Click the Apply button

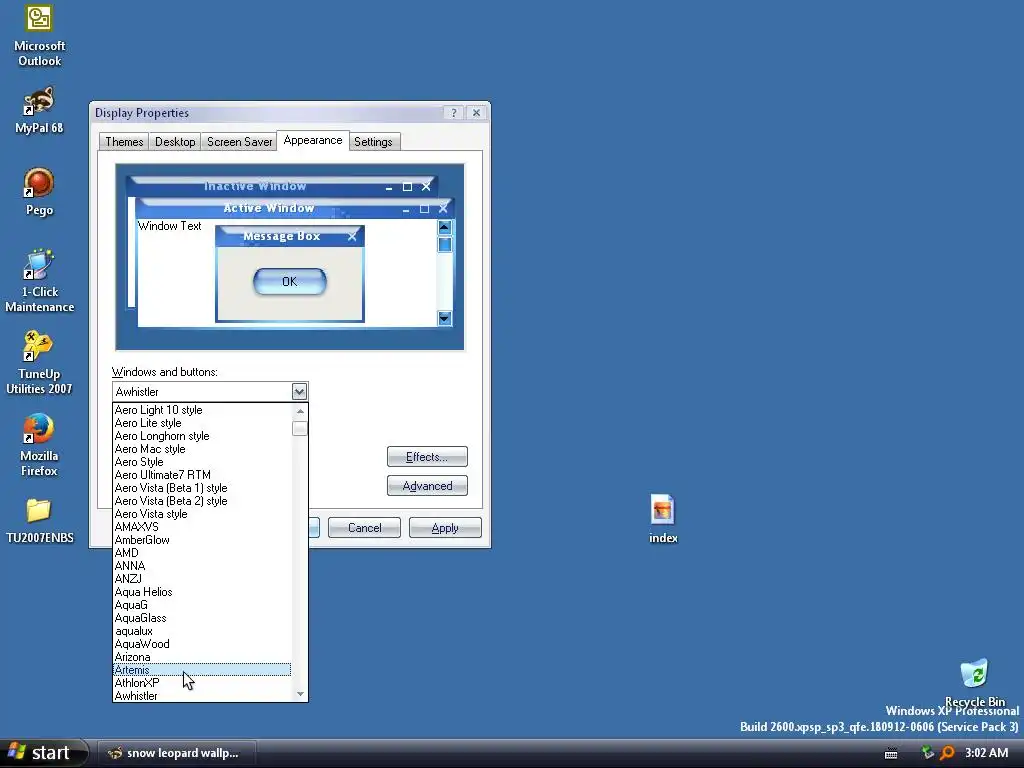point(445,528)
